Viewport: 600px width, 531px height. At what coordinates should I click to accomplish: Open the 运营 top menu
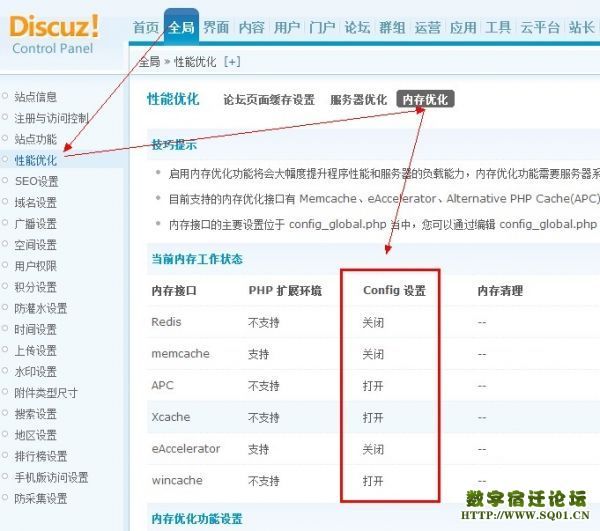point(428,28)
